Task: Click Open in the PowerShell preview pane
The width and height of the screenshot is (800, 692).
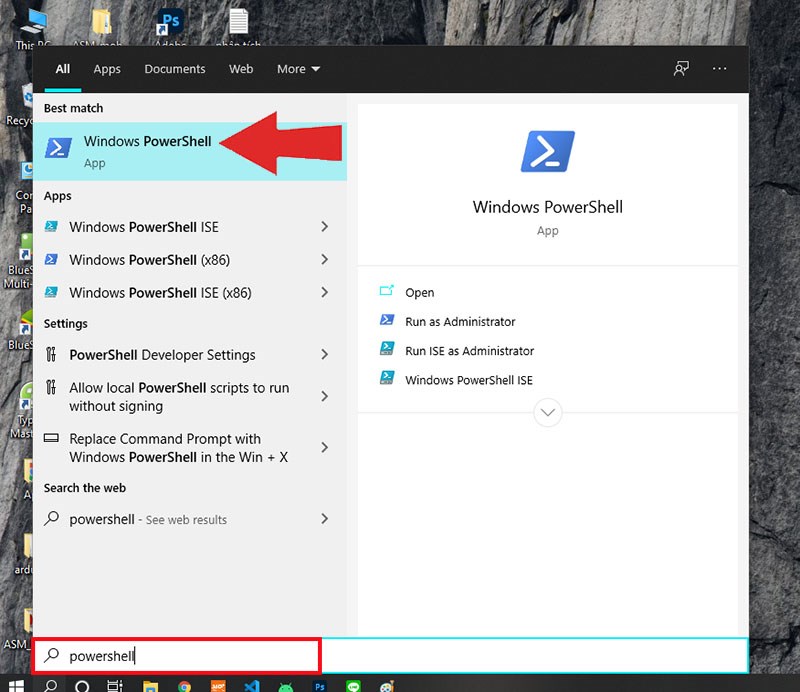Action: coord(419,292)
